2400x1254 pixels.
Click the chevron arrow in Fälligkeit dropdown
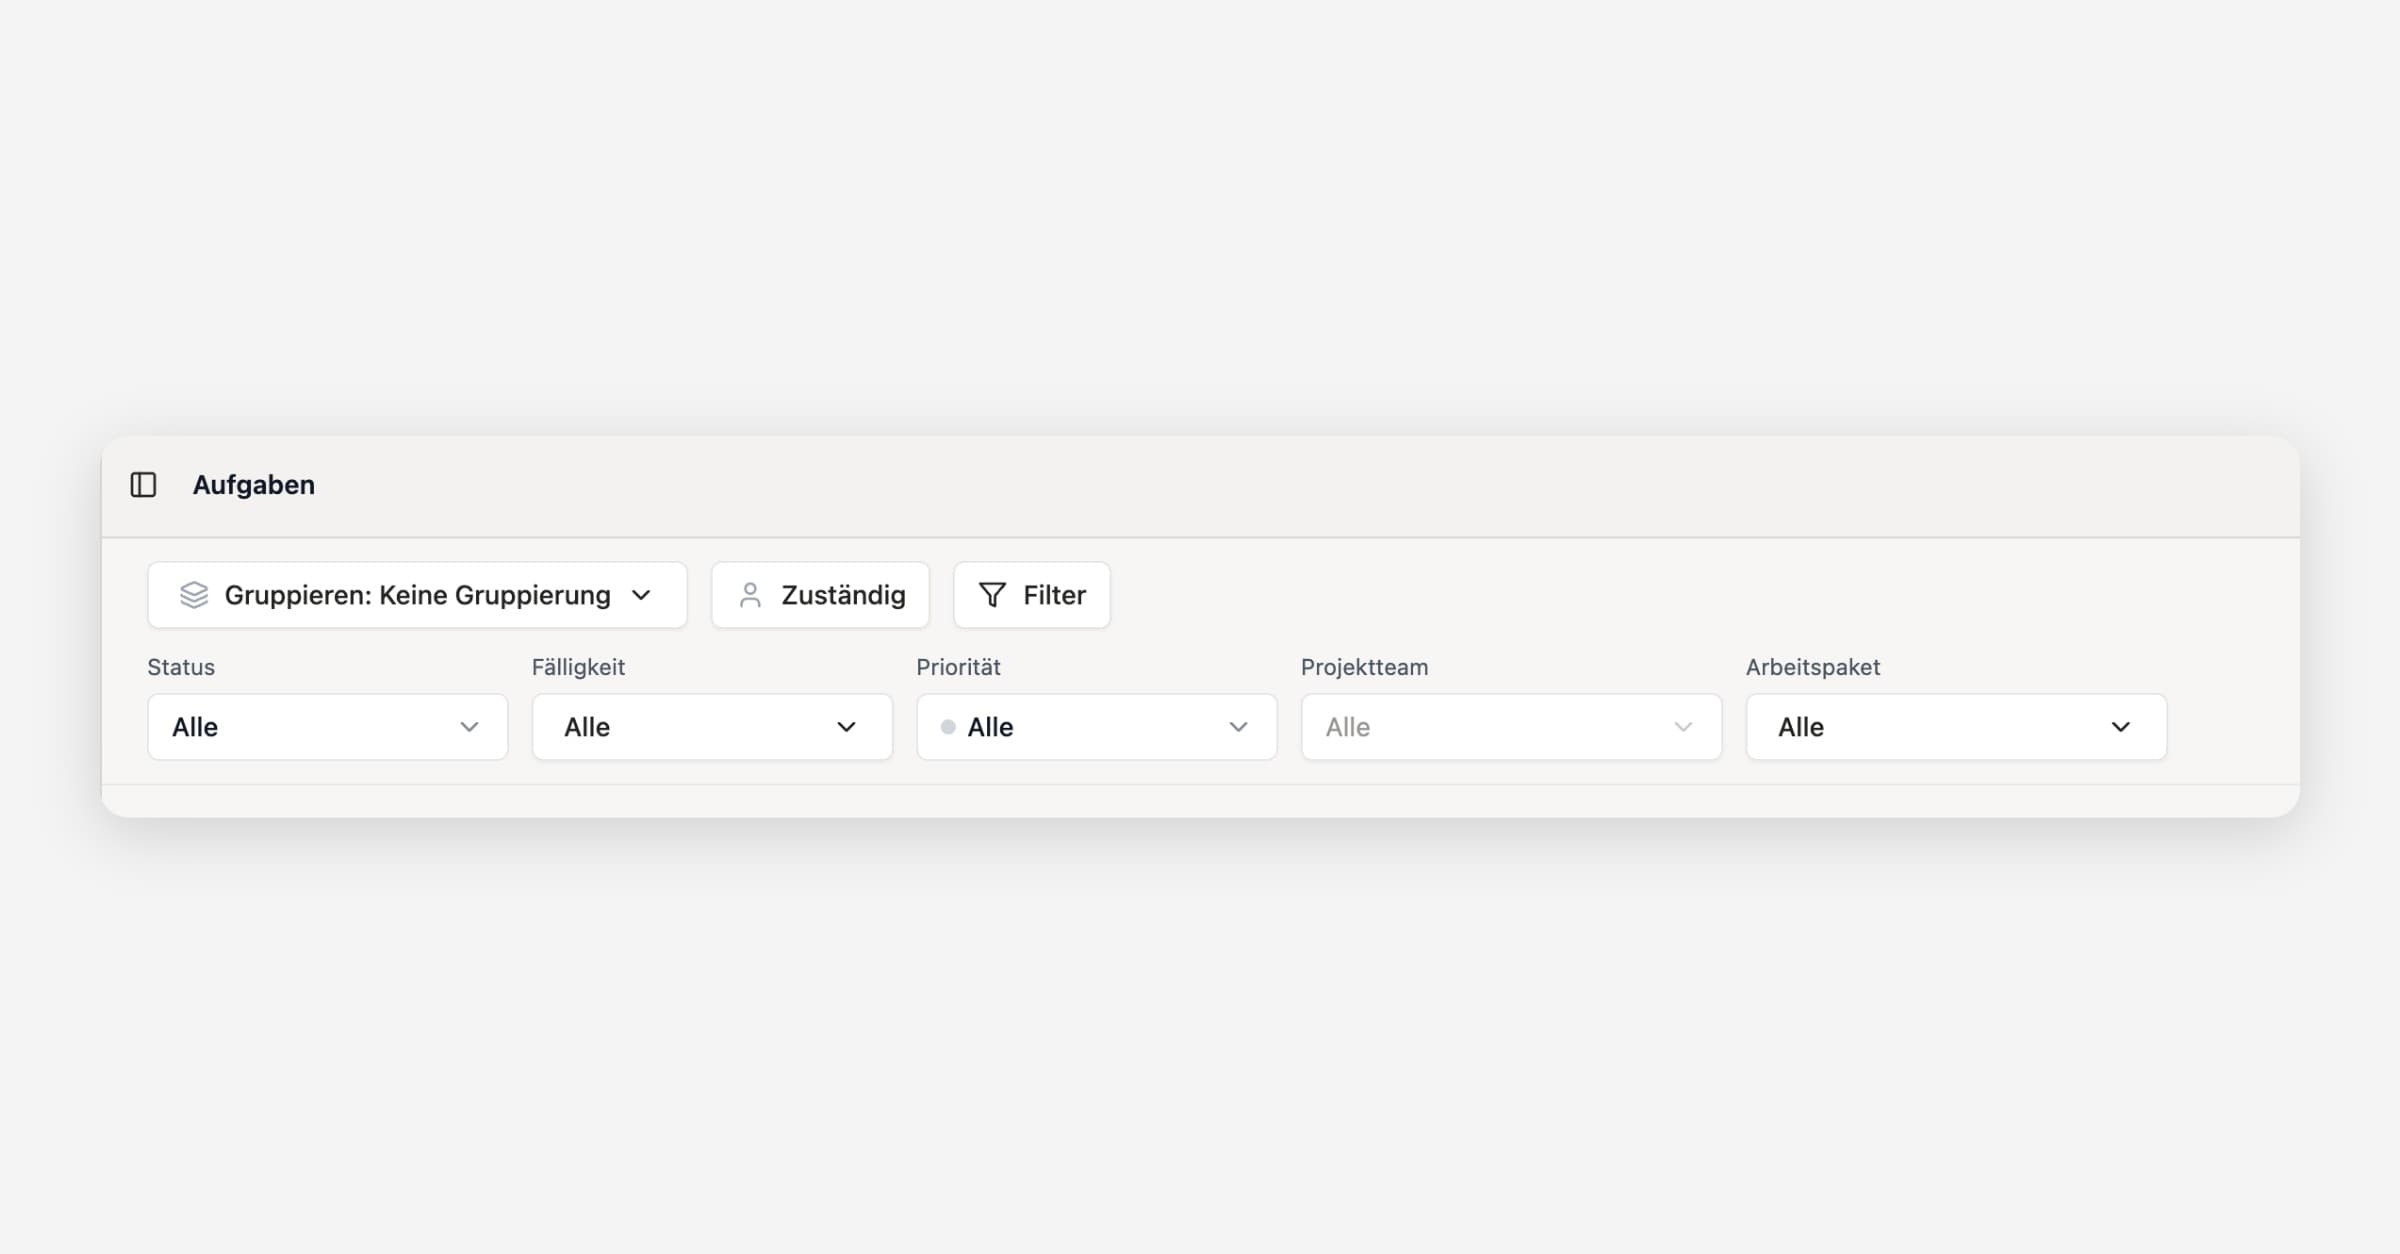click(x=846, y=727)
